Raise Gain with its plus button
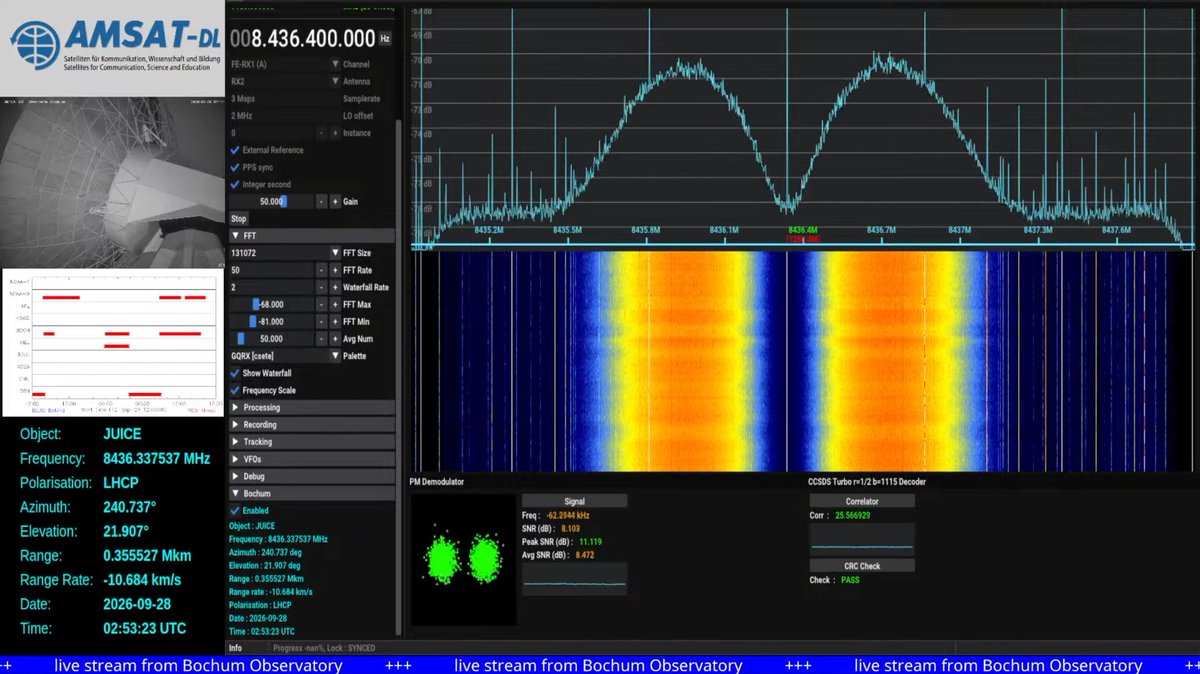1200x674 pixels. (x=335, y=201)
